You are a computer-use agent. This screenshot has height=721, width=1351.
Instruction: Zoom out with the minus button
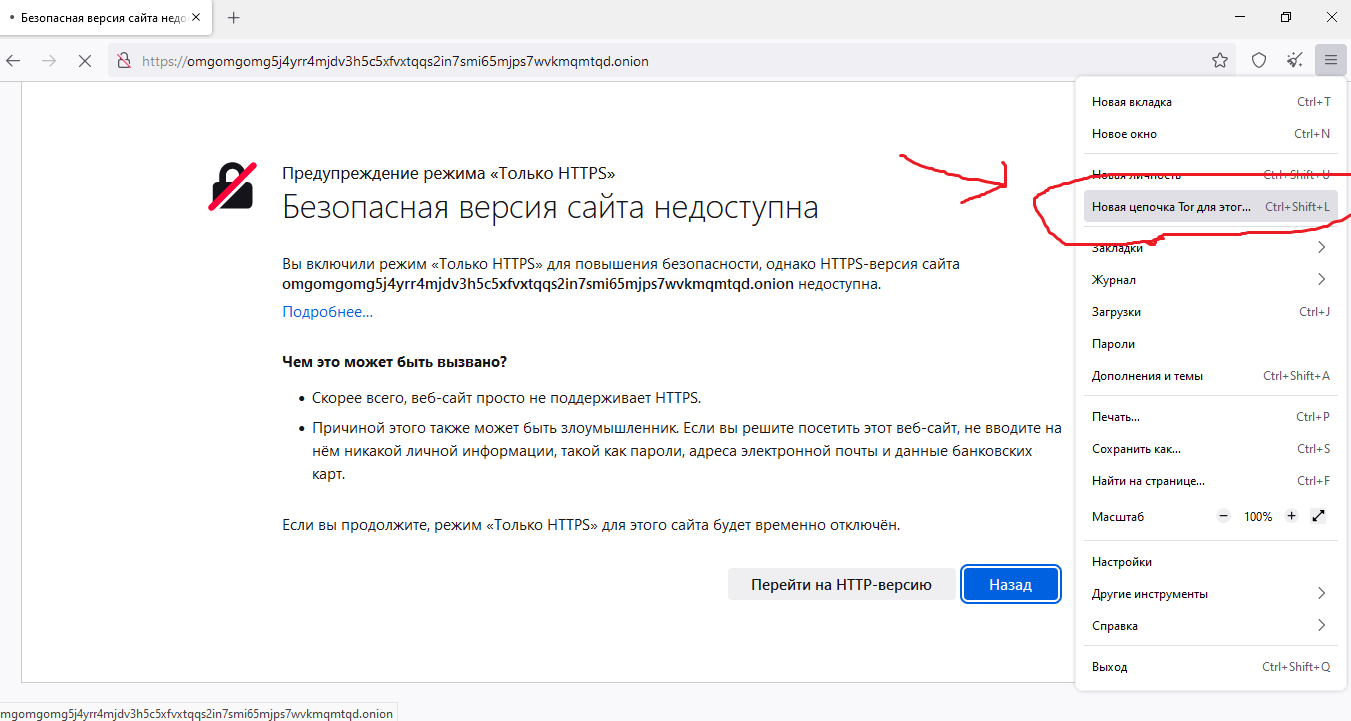(1224, 516)
